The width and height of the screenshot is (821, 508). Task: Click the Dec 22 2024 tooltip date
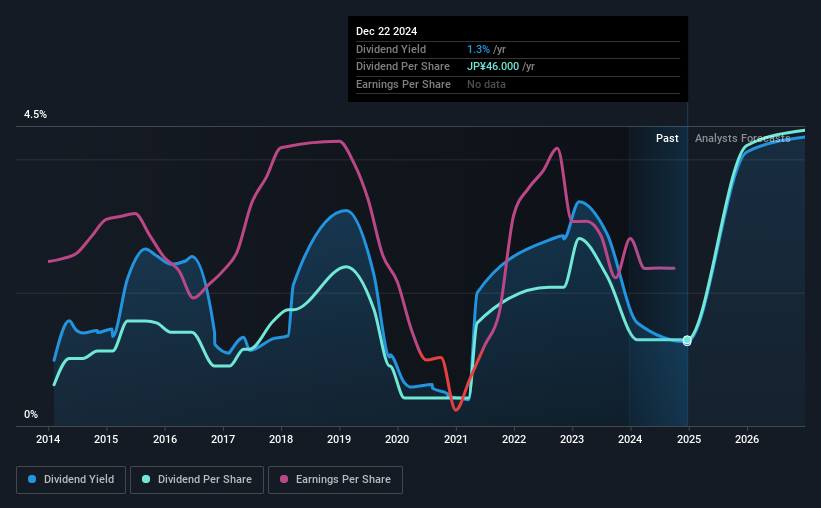(x=386, y=31)
